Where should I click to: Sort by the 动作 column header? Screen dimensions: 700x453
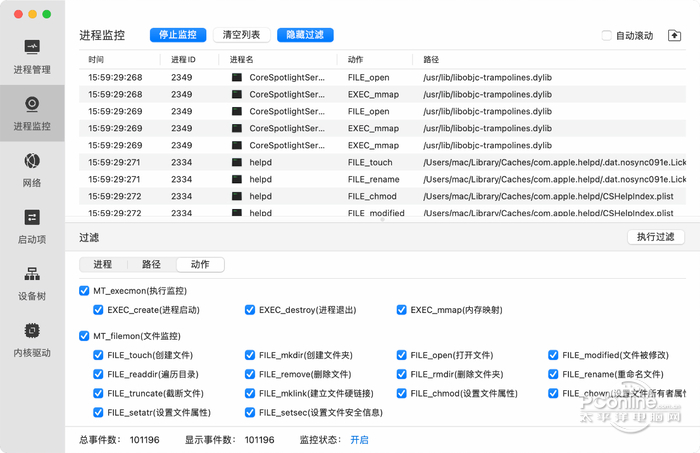tap(355, 59)
